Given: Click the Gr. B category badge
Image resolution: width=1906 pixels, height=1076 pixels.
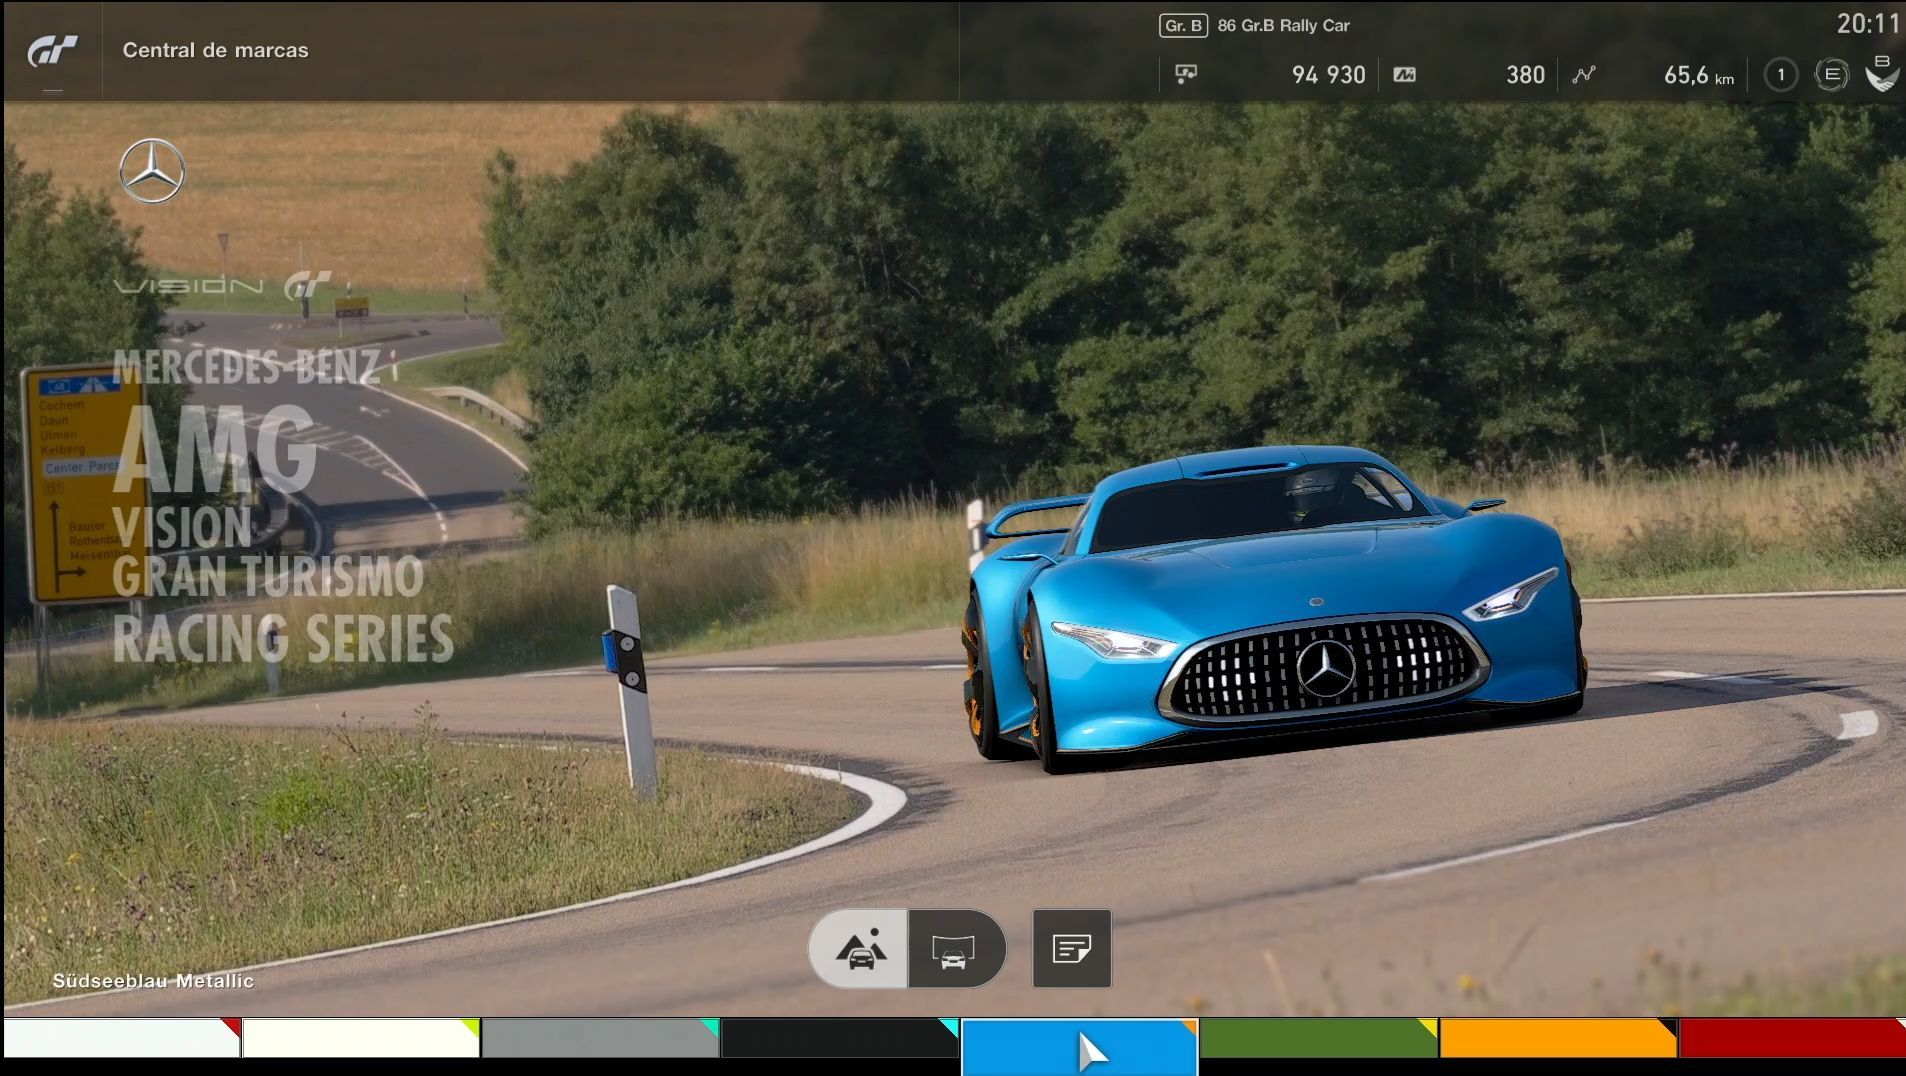Looking at the screenshot, I should (x=1183, y=26).
